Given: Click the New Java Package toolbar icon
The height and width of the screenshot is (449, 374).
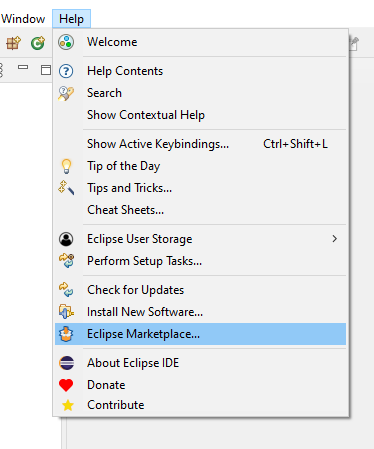Looking at the screenshot, I should [13, 43].
